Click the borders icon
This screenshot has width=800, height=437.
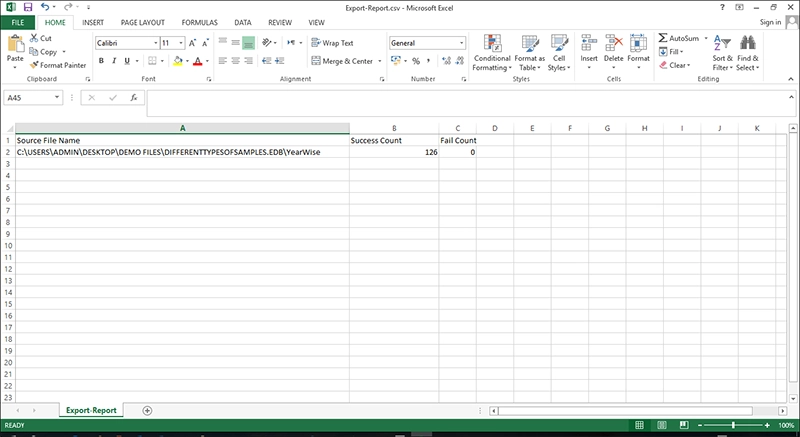click(x=153, y=61)
